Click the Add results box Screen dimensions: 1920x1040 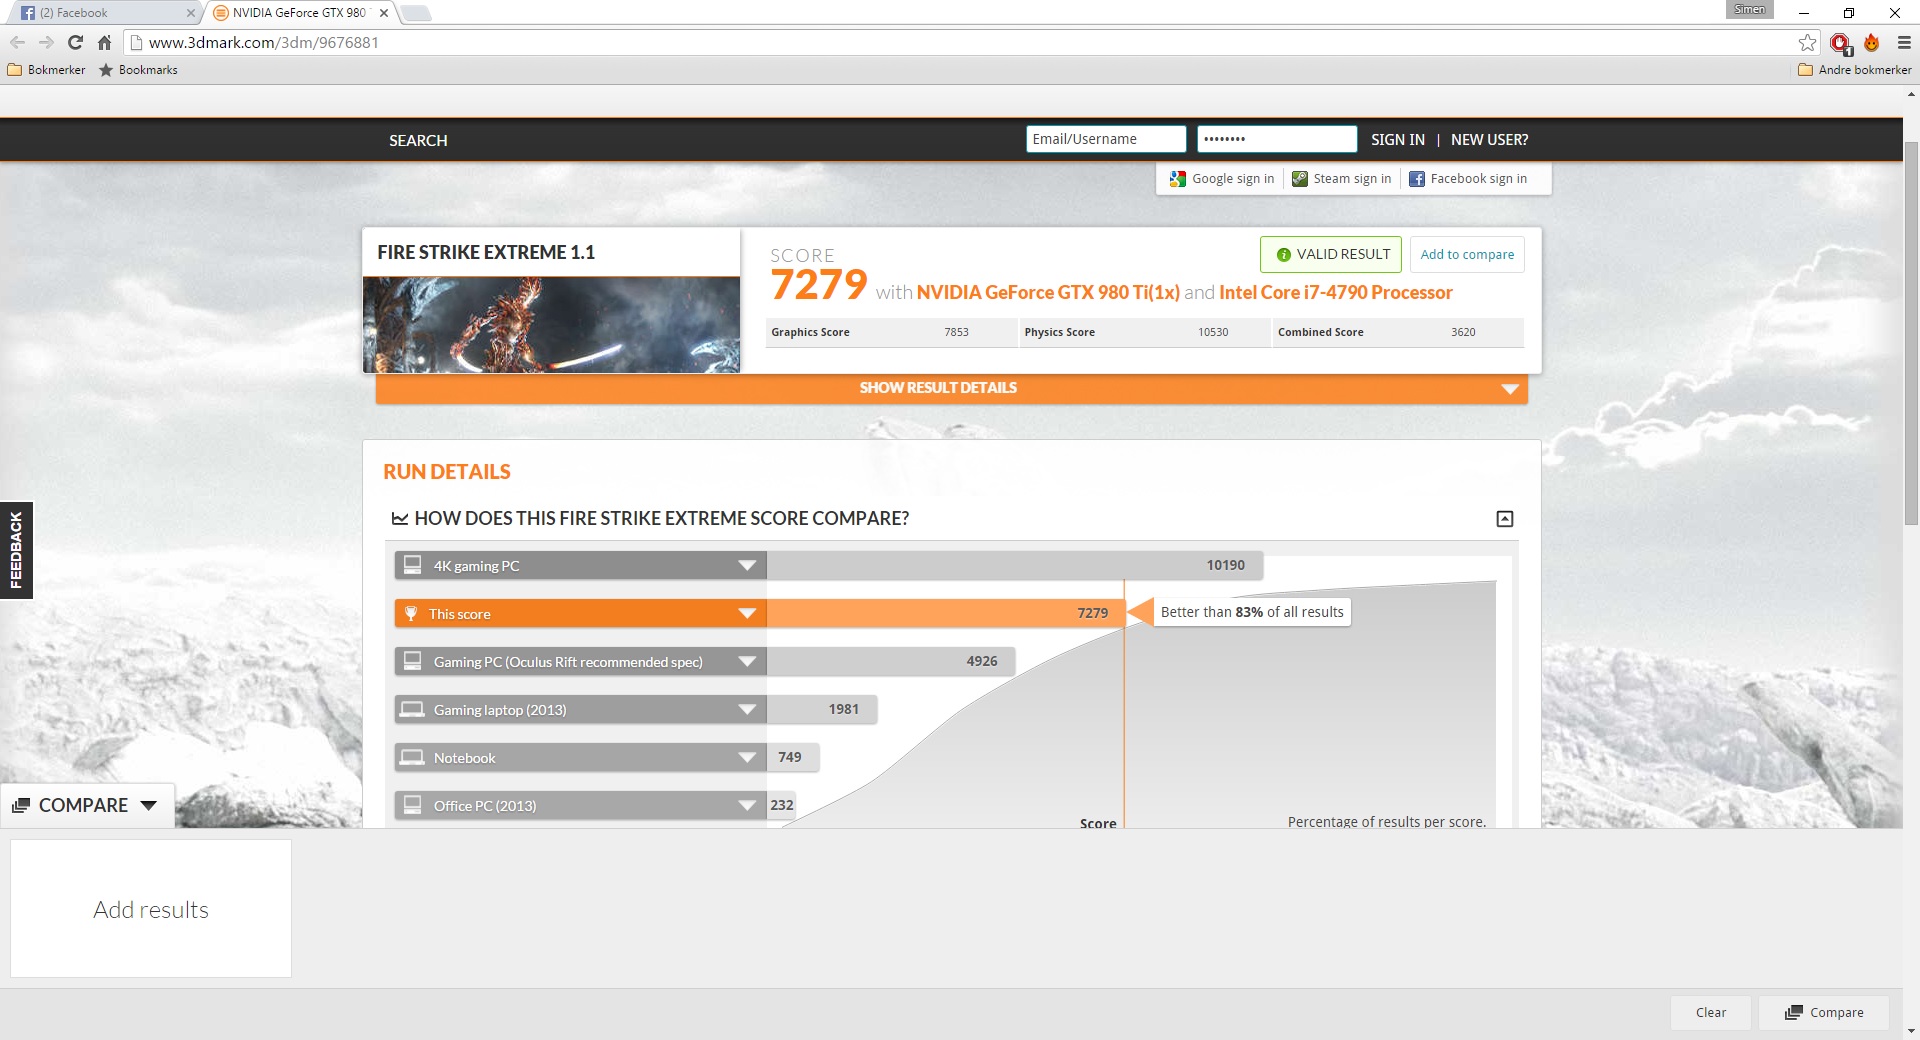[x=151, y=909]
